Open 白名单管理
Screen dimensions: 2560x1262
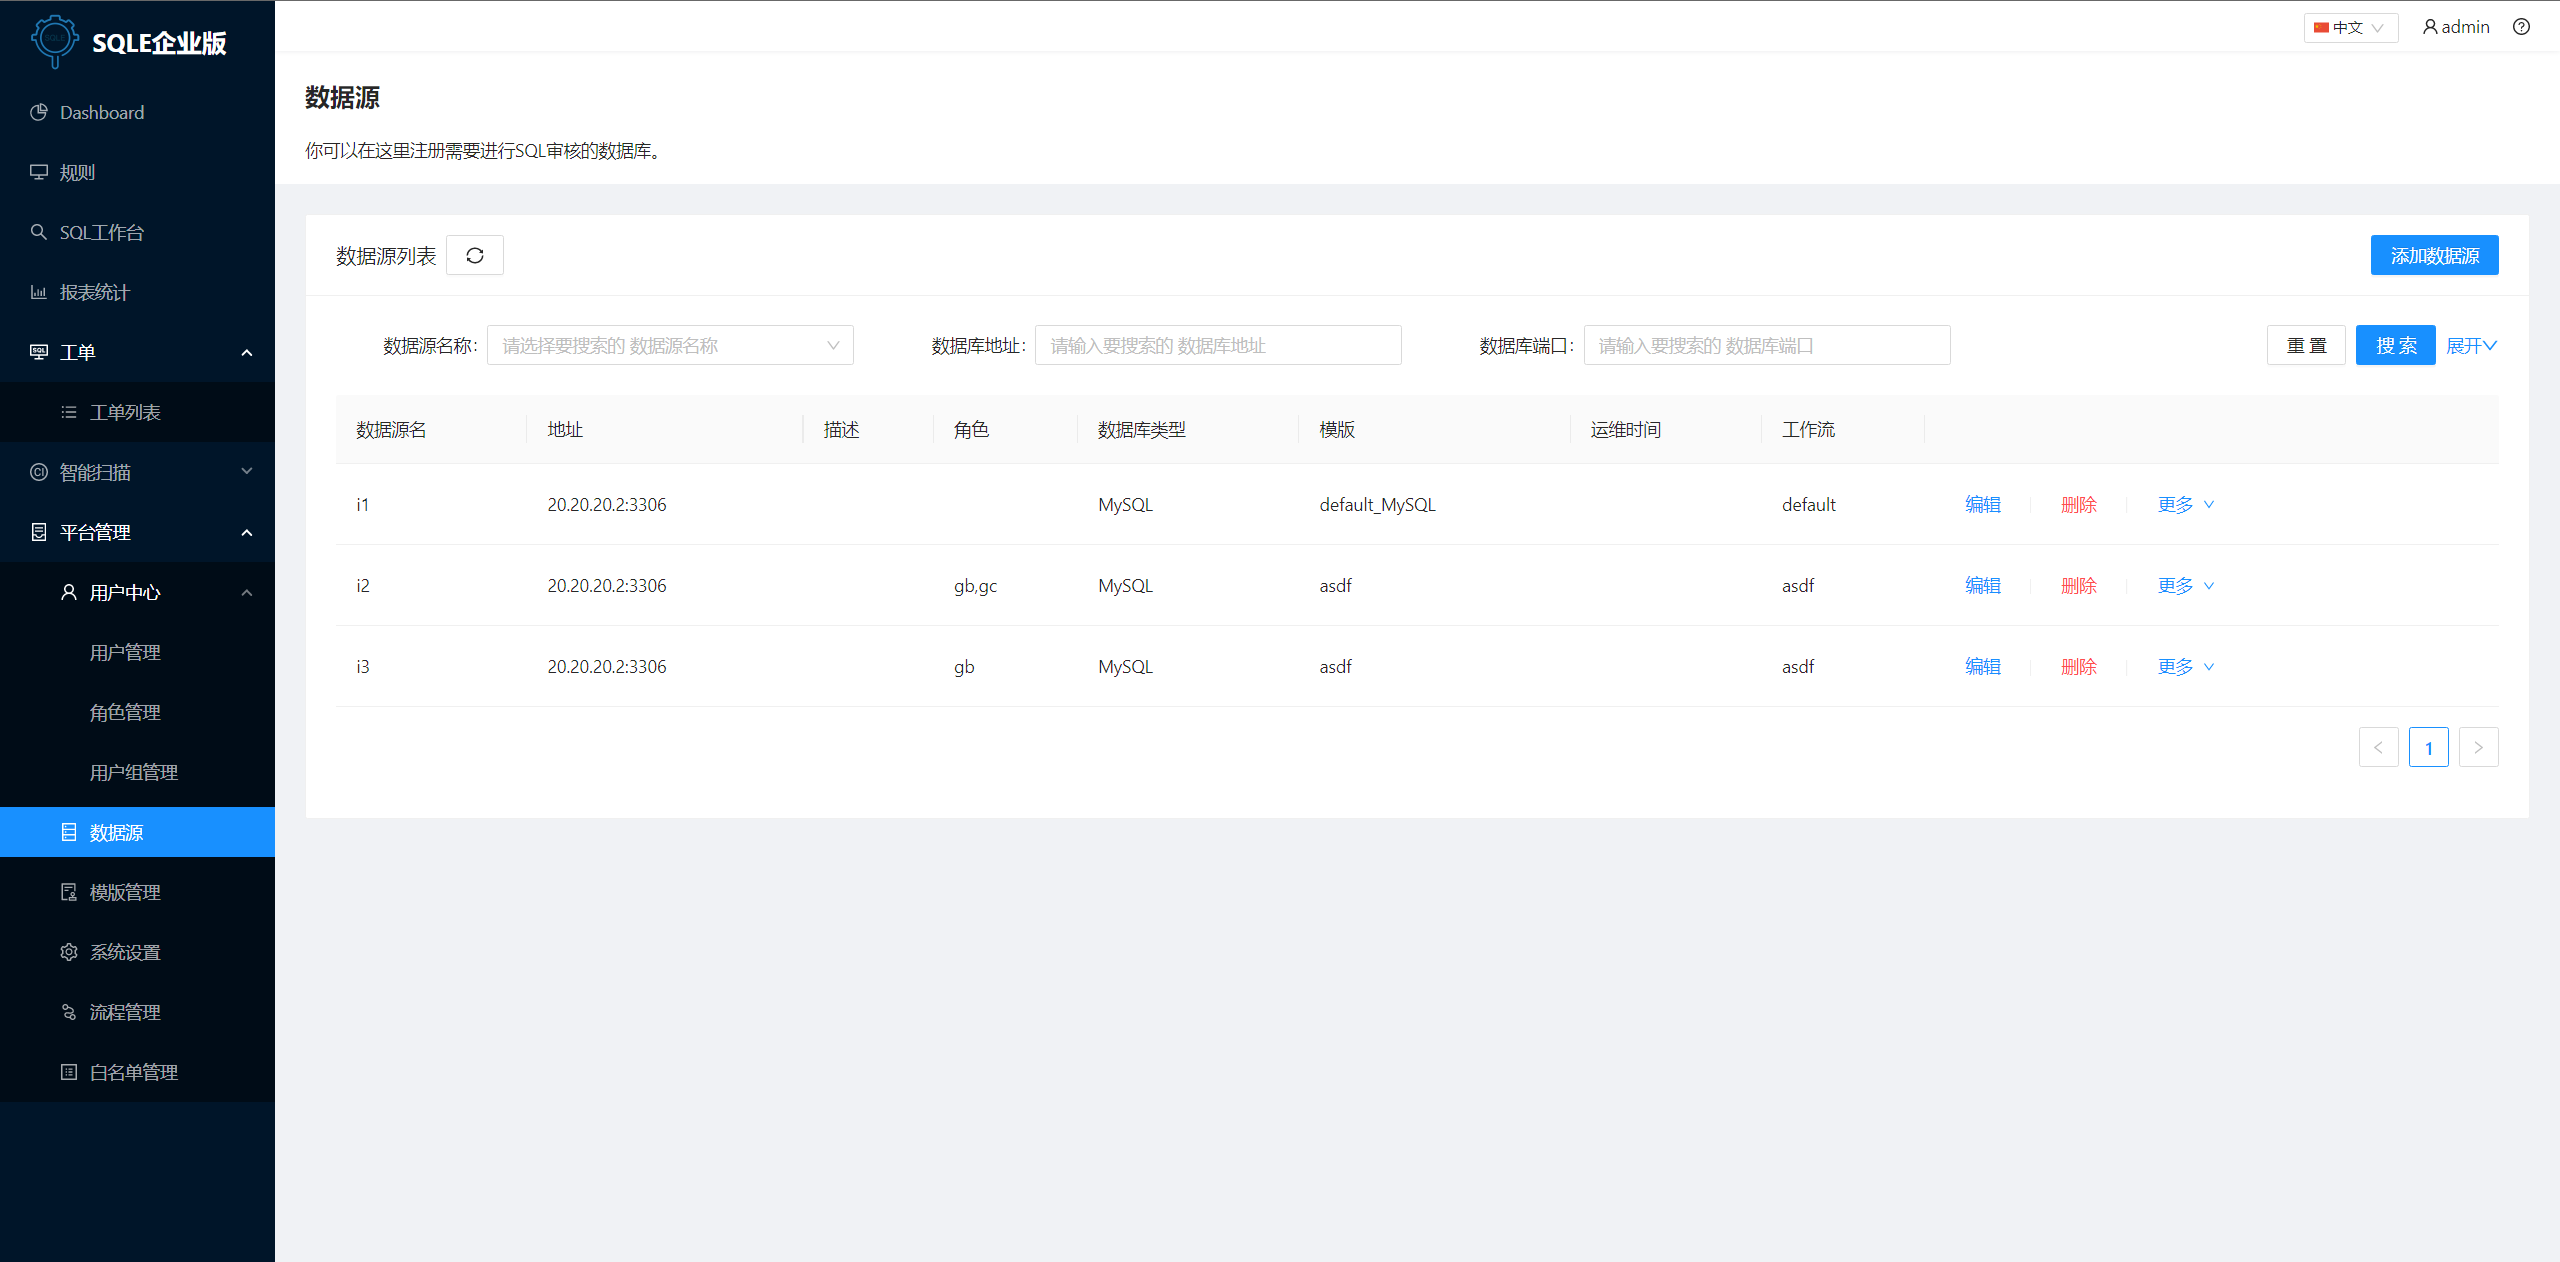coord(137,1072)
